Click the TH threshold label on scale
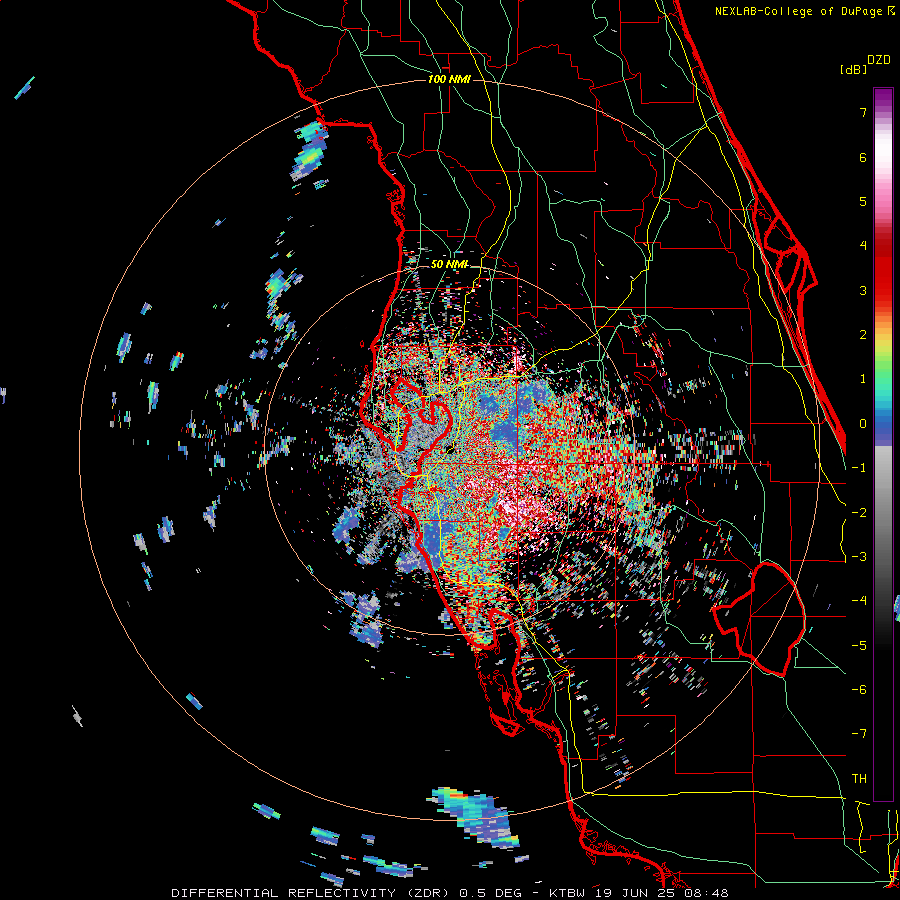The image size is (900, 900). click(x=859, y=779)
